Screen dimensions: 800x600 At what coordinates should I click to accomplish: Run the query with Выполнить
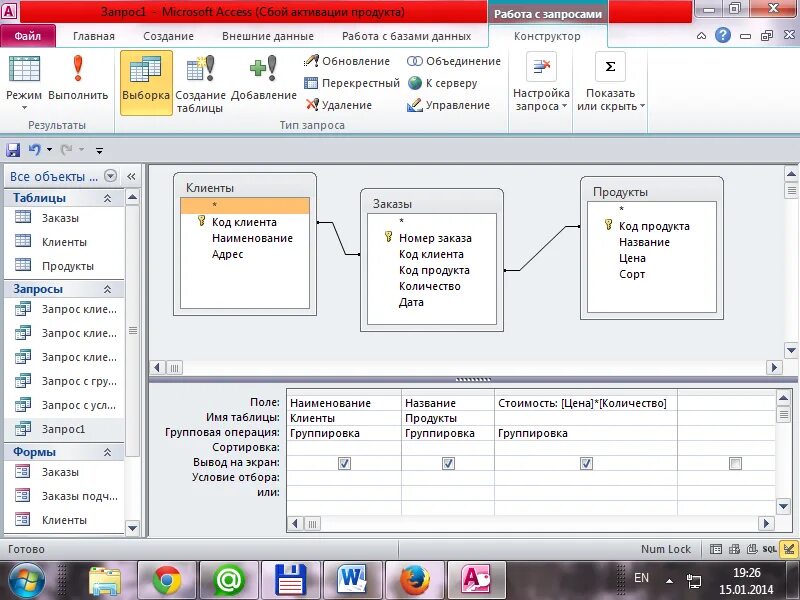pos(78,78)
